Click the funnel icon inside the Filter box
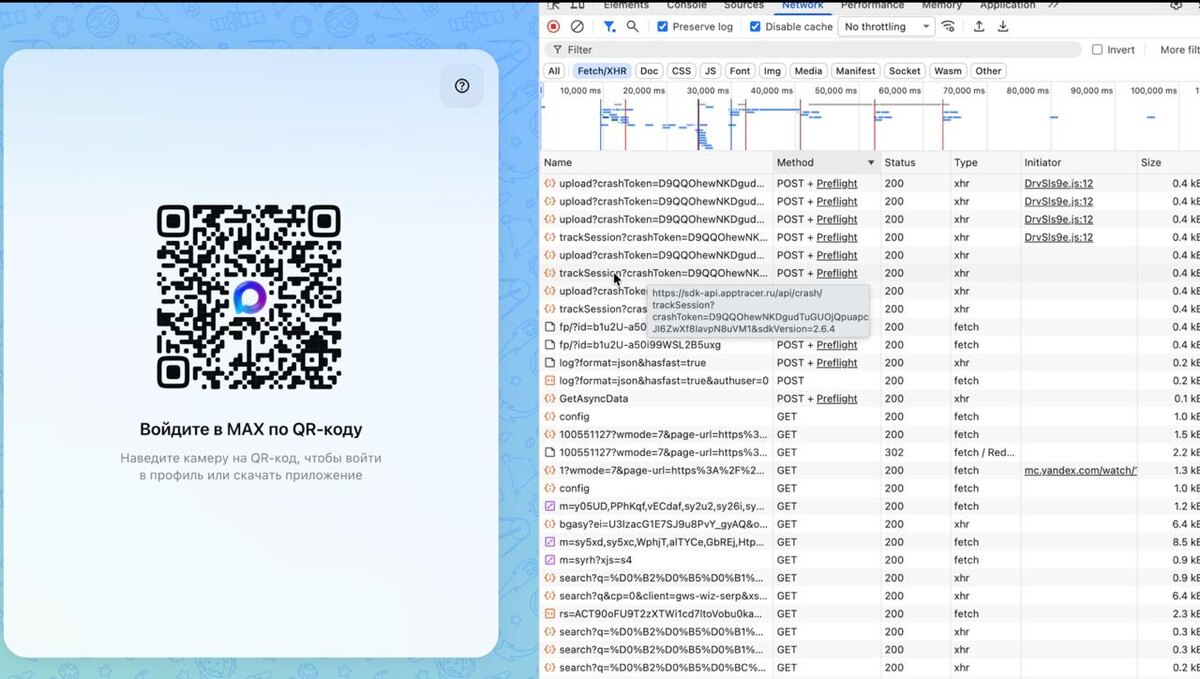Screen dimensions: 1200x679 click(x=558, y=49)
